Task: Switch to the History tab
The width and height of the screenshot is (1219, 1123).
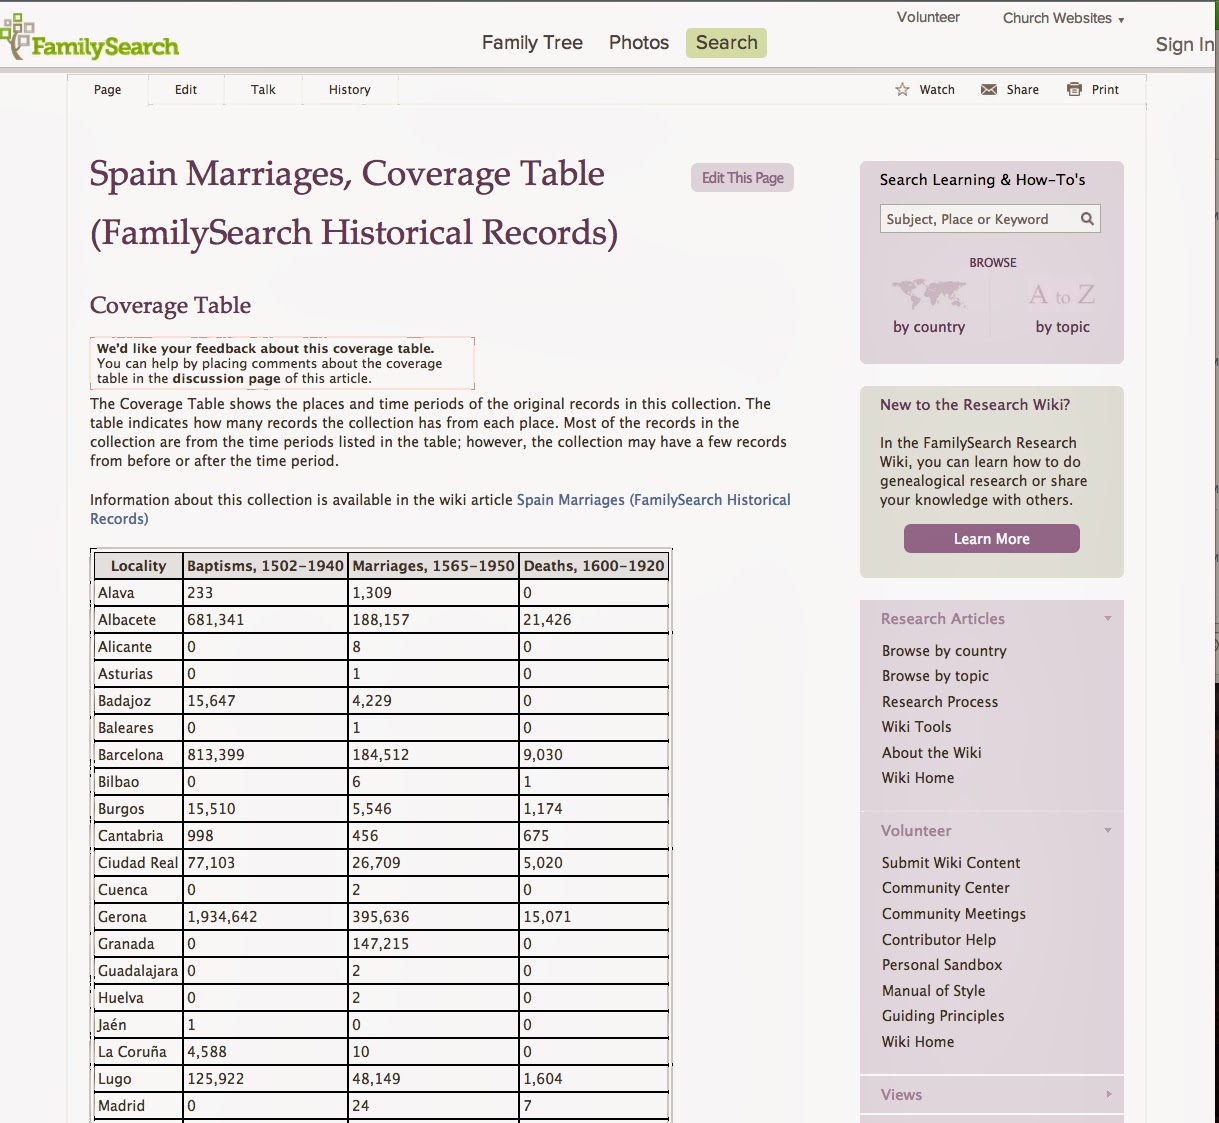Action: (x=350, y=90)
